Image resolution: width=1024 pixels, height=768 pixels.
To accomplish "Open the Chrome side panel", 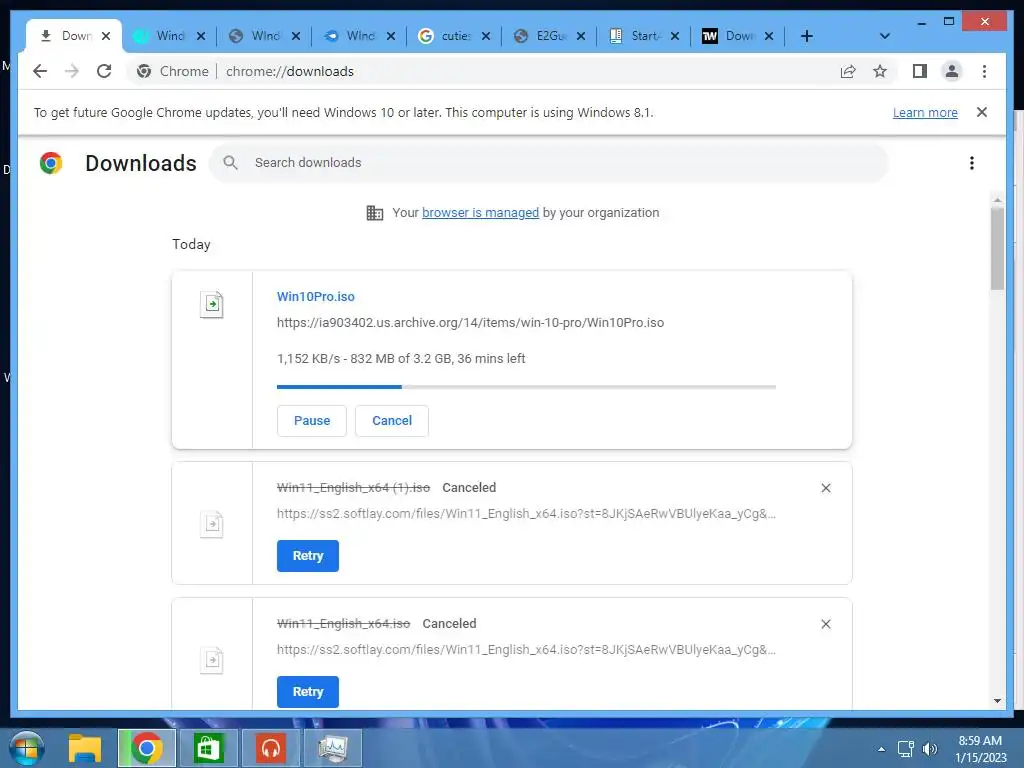I will click(920, 71).
